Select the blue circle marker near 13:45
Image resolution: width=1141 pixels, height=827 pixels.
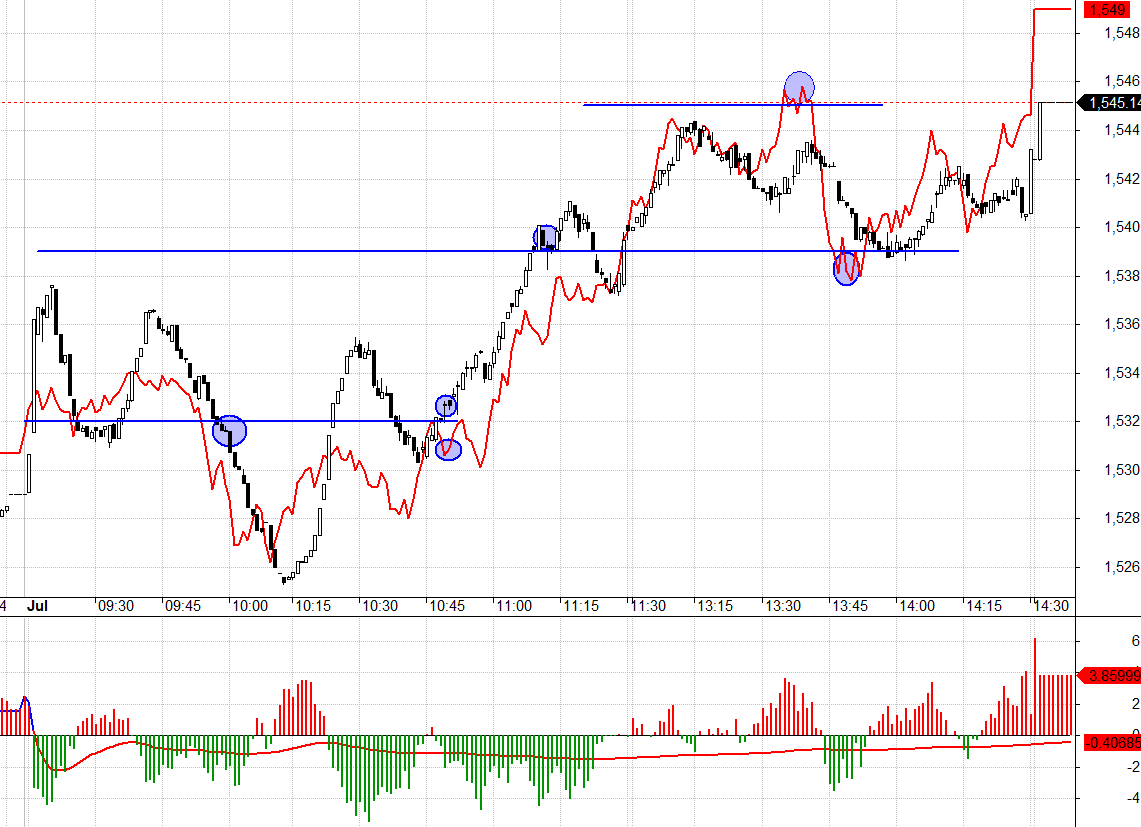846,268
